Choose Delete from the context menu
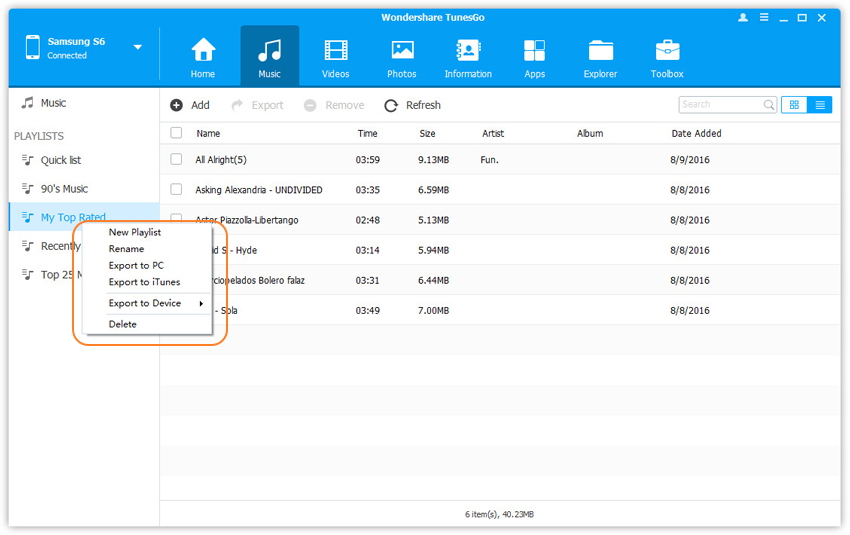Image resolution: width=850 pixels, height=535 pixels. coord(123,324)
